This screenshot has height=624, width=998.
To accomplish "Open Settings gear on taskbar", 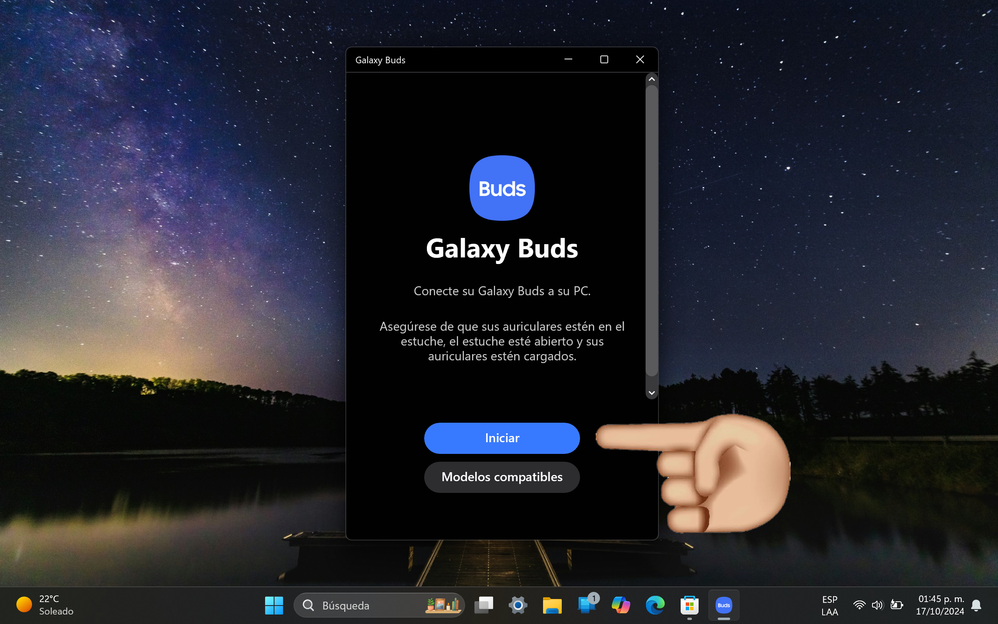I will pos(518,605).
